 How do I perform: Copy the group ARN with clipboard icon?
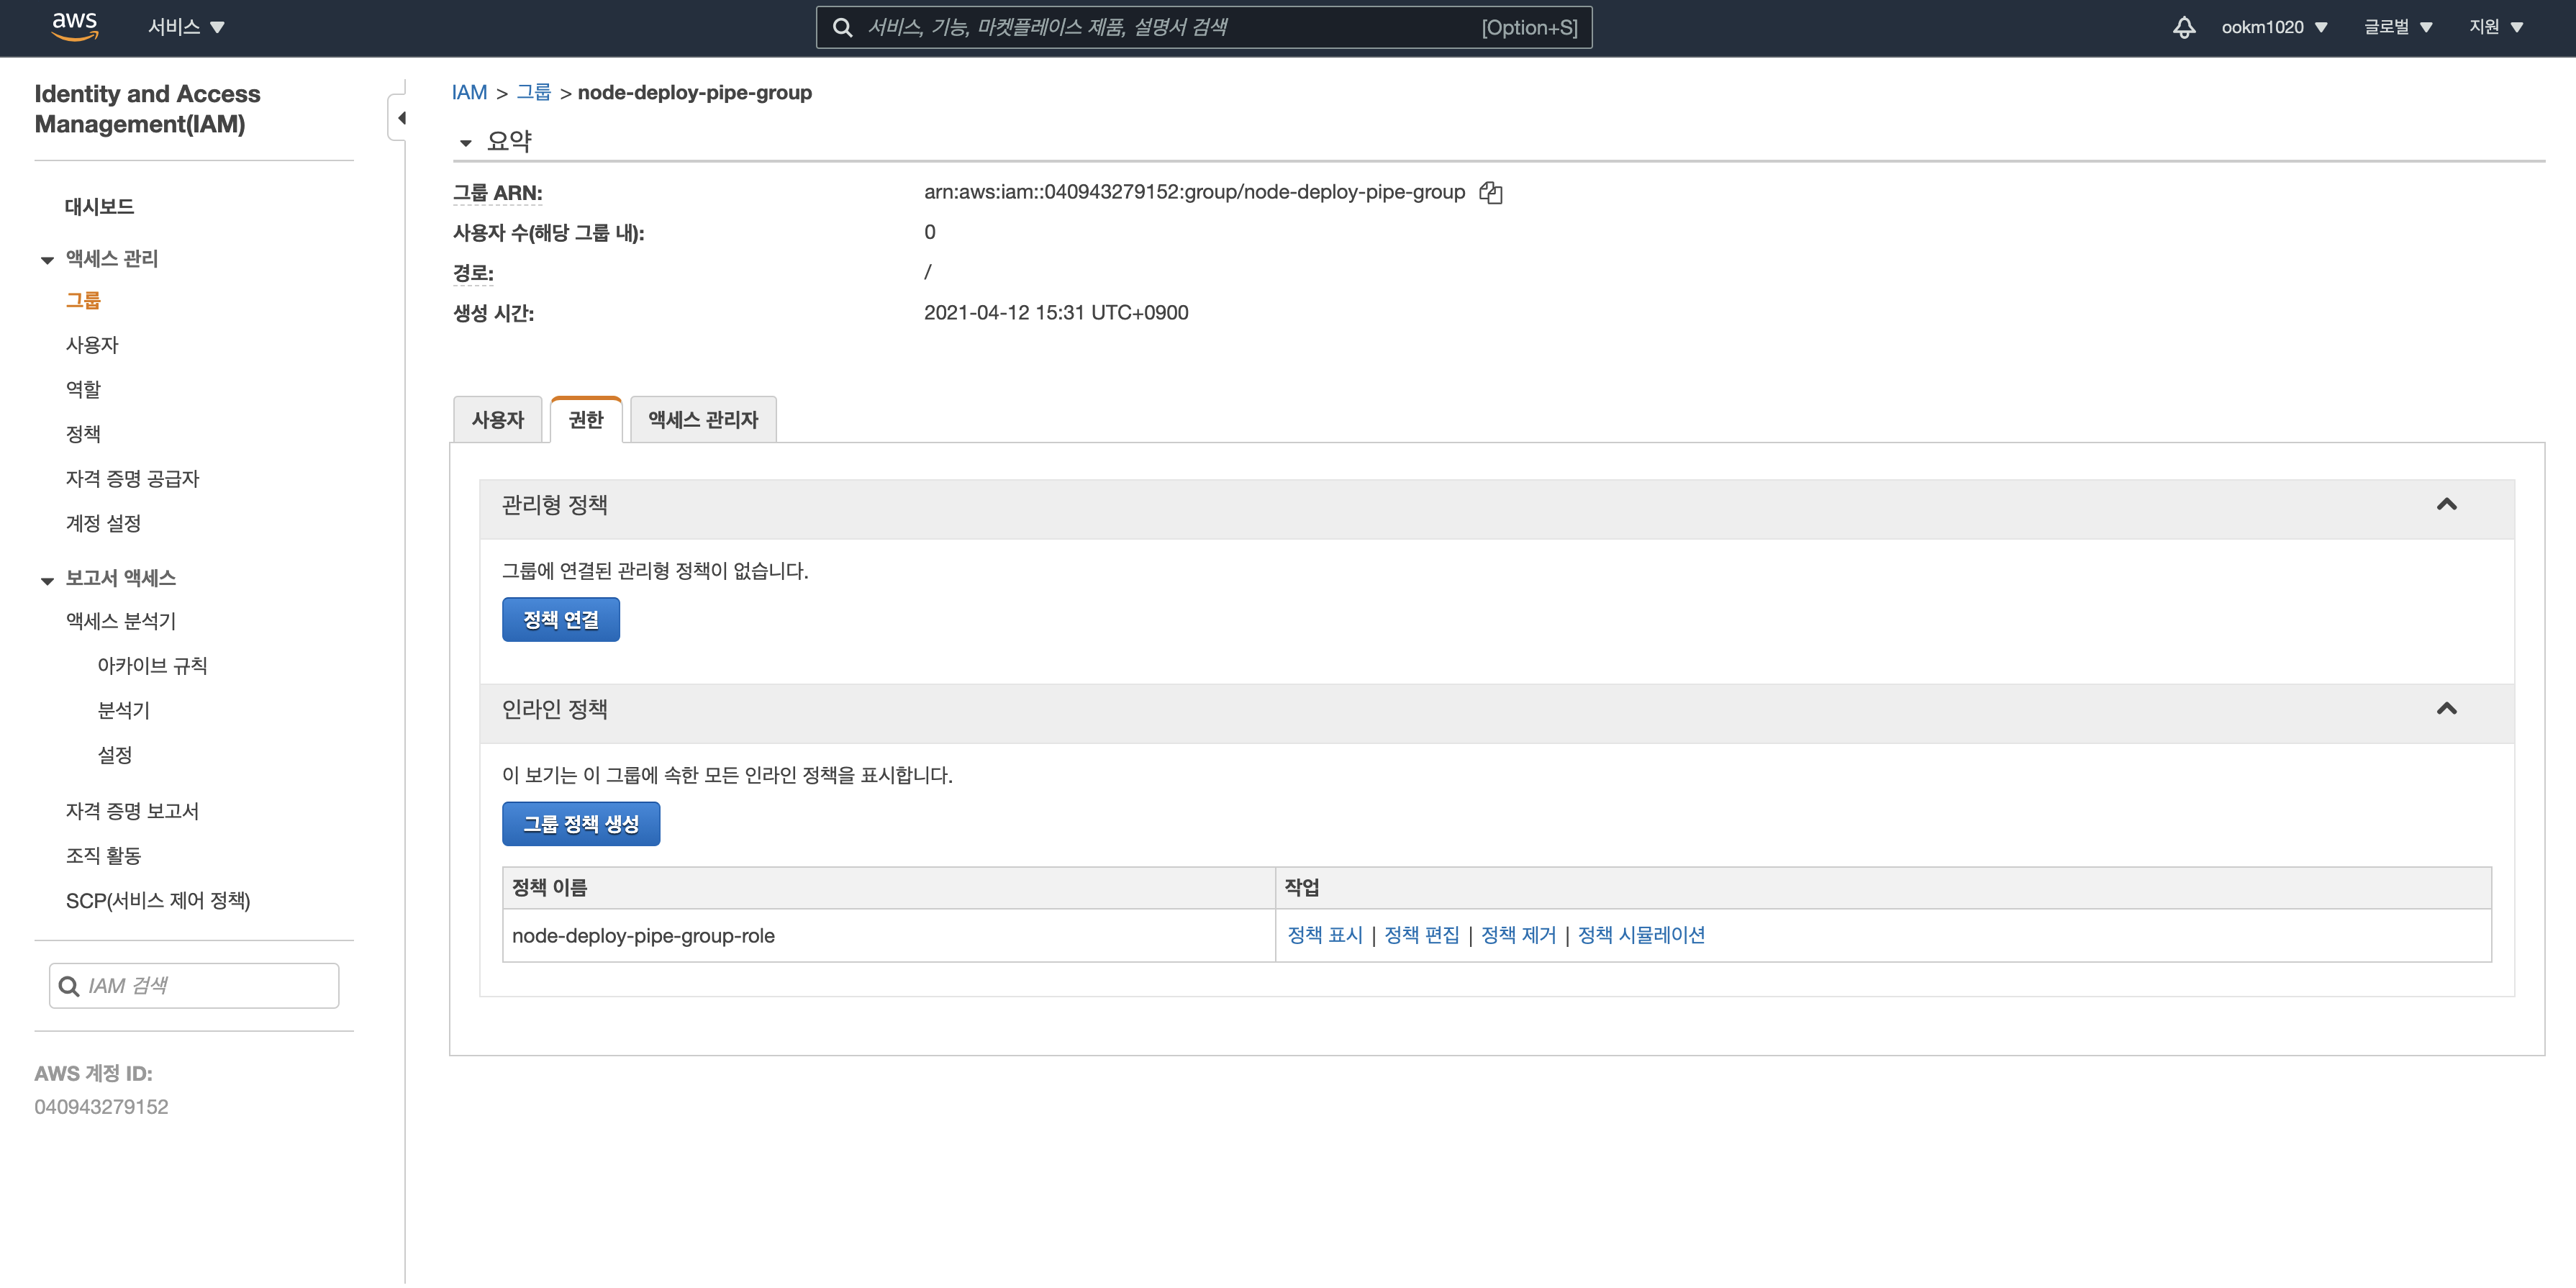pos(1490,193)
